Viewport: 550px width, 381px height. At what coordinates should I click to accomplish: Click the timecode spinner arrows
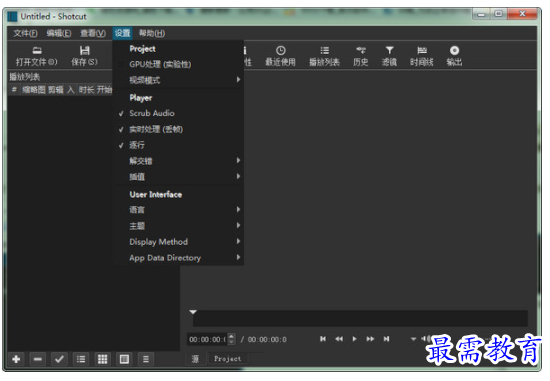pos(231,339)
